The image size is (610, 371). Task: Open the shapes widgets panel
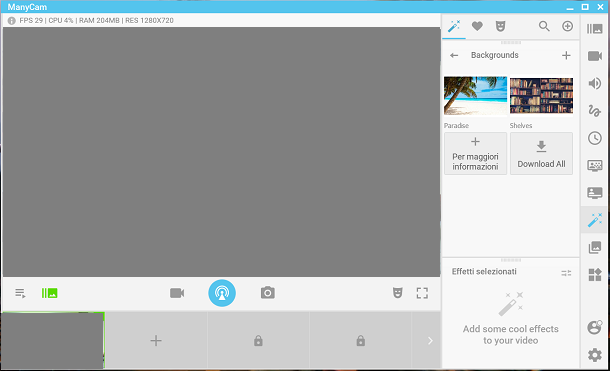pos(594,275)
